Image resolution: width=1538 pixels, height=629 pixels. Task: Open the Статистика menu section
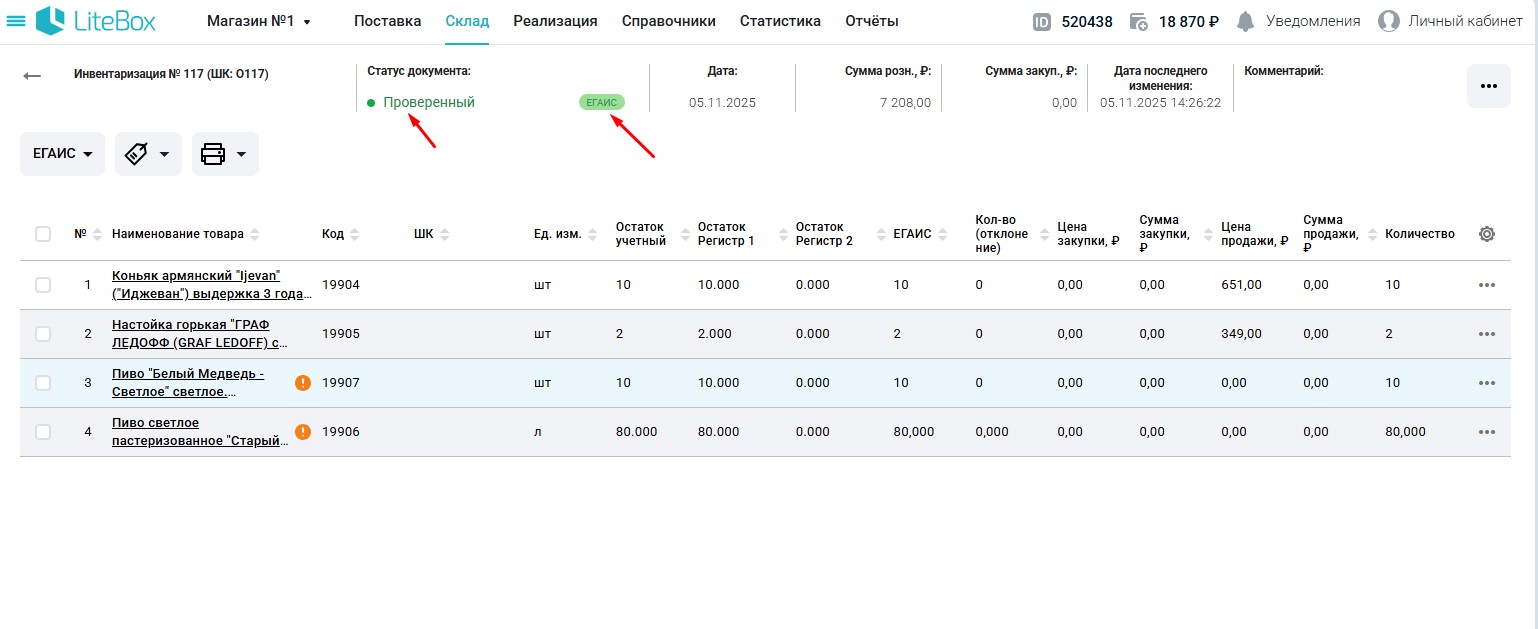780,21
